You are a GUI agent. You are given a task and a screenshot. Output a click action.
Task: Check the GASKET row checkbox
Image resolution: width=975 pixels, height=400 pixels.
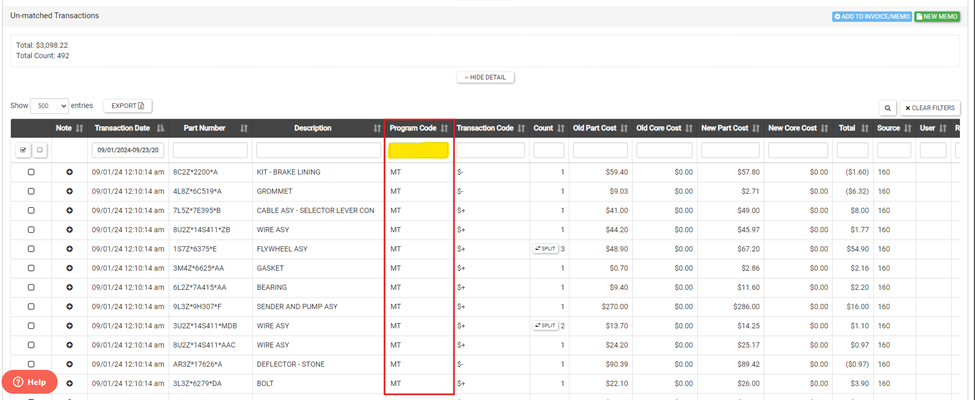coord(31,268)
